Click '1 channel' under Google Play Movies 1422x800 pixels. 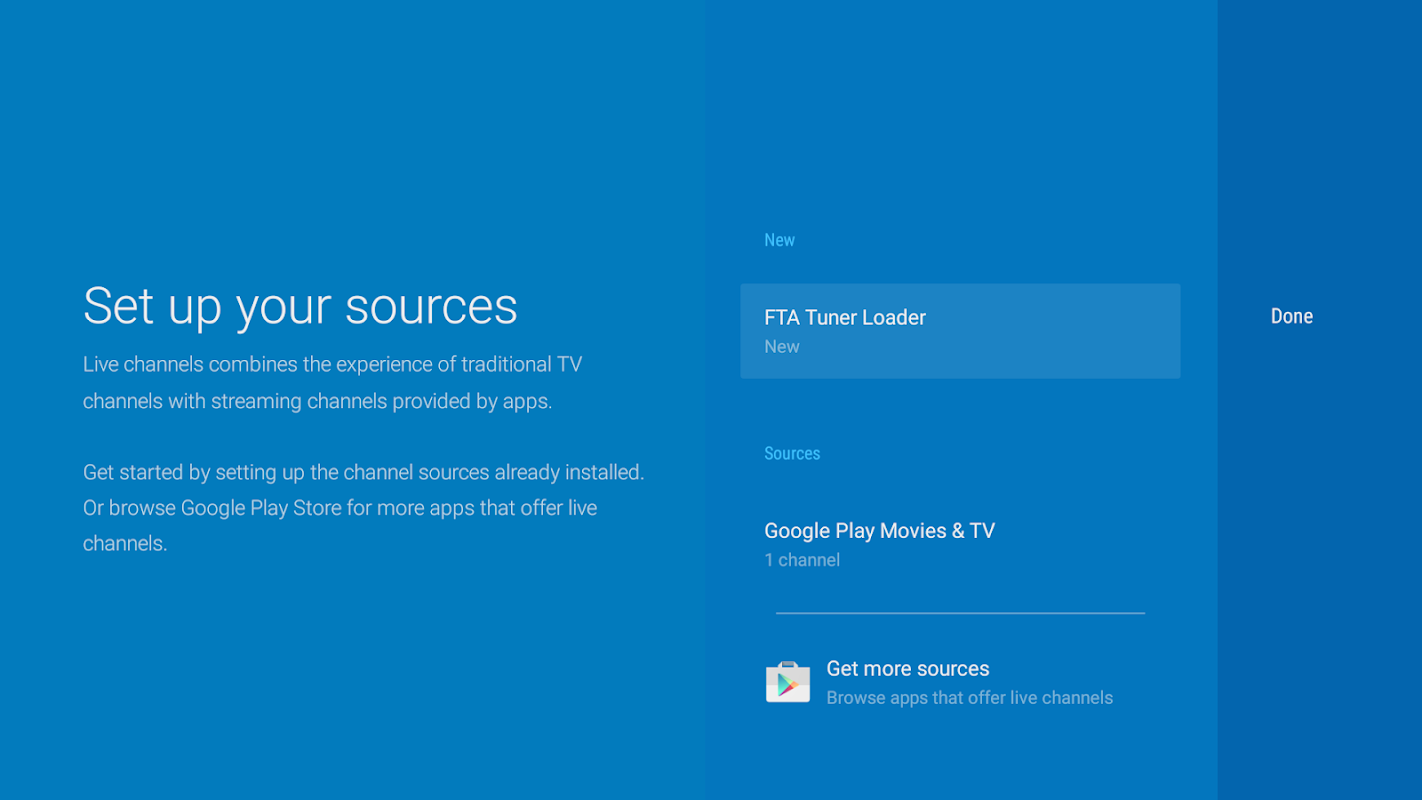pyautogui.click(x=802, y=560)
